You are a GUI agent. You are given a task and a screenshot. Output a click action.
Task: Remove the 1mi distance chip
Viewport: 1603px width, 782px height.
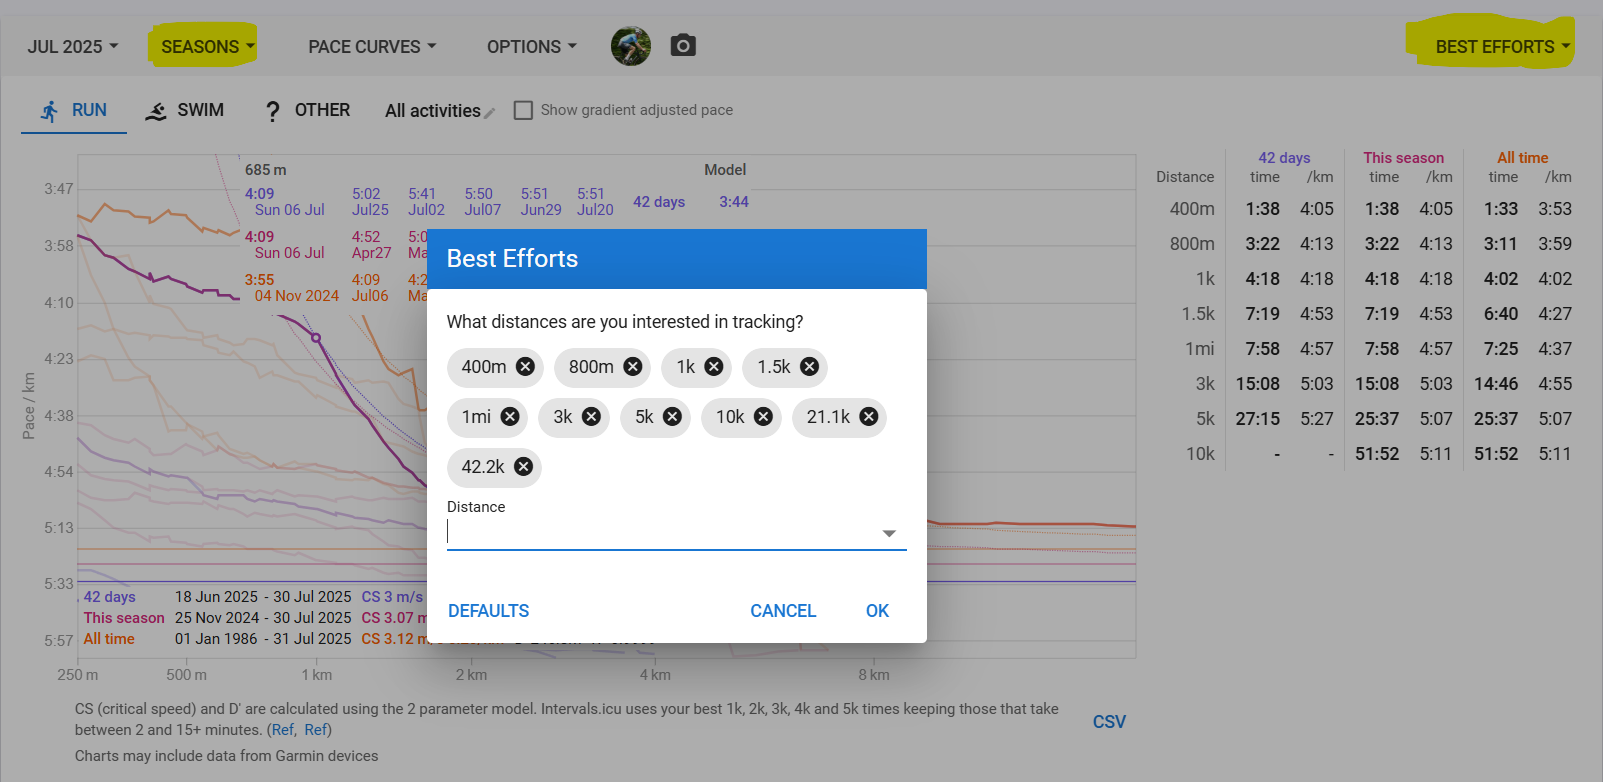click(x=510, y=417)
